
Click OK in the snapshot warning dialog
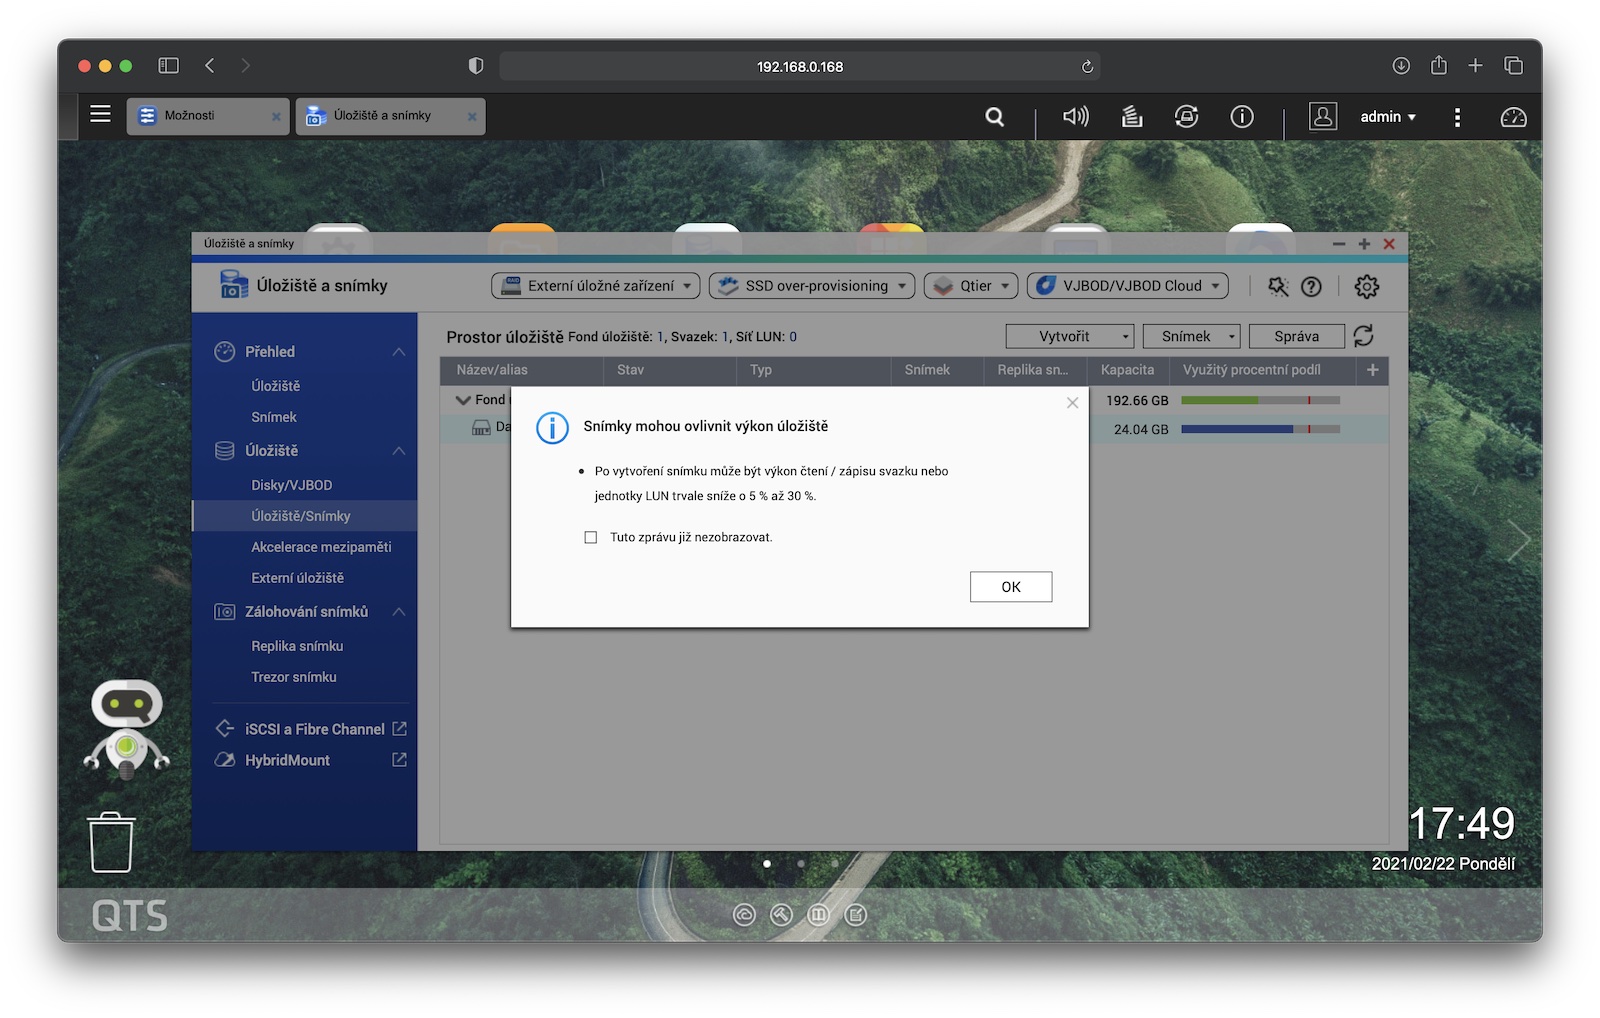[1011, 587]
